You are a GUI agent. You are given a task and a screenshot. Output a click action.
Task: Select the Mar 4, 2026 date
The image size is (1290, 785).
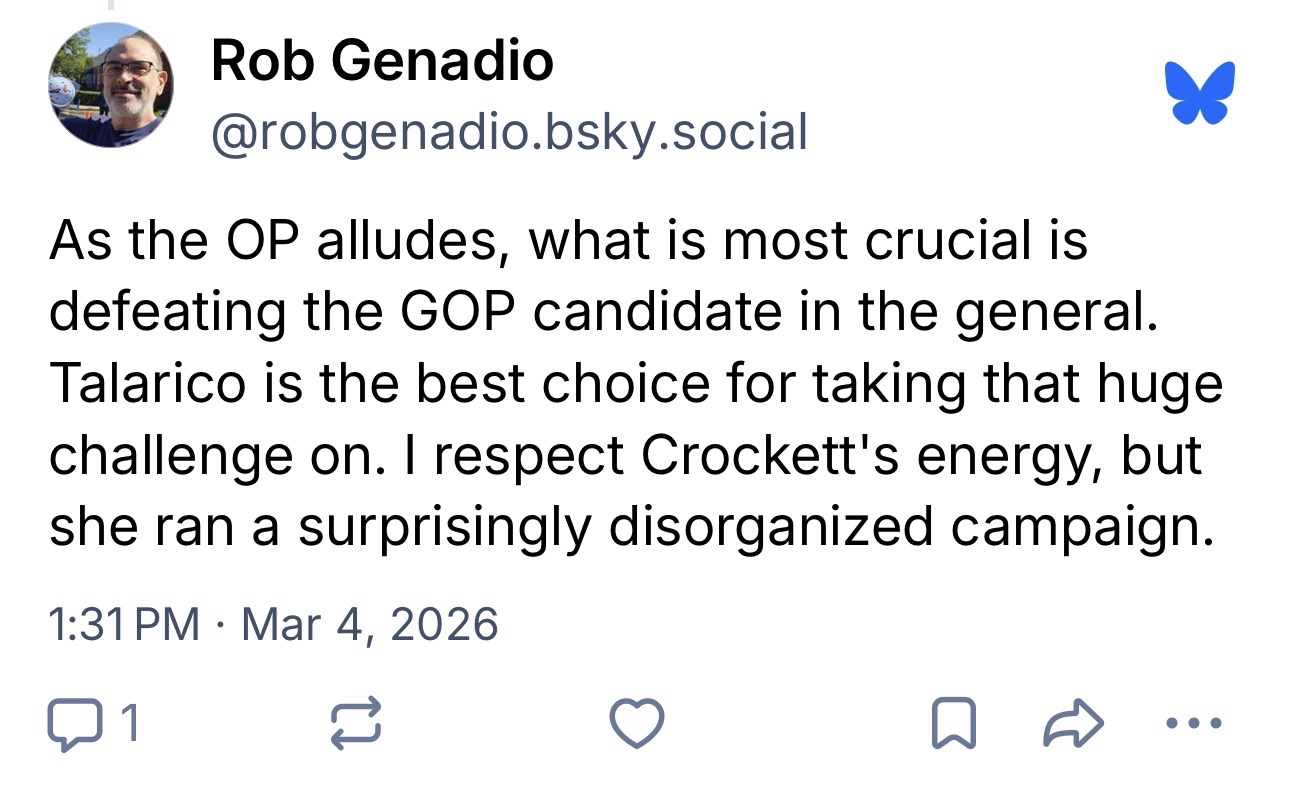[370, 625]
